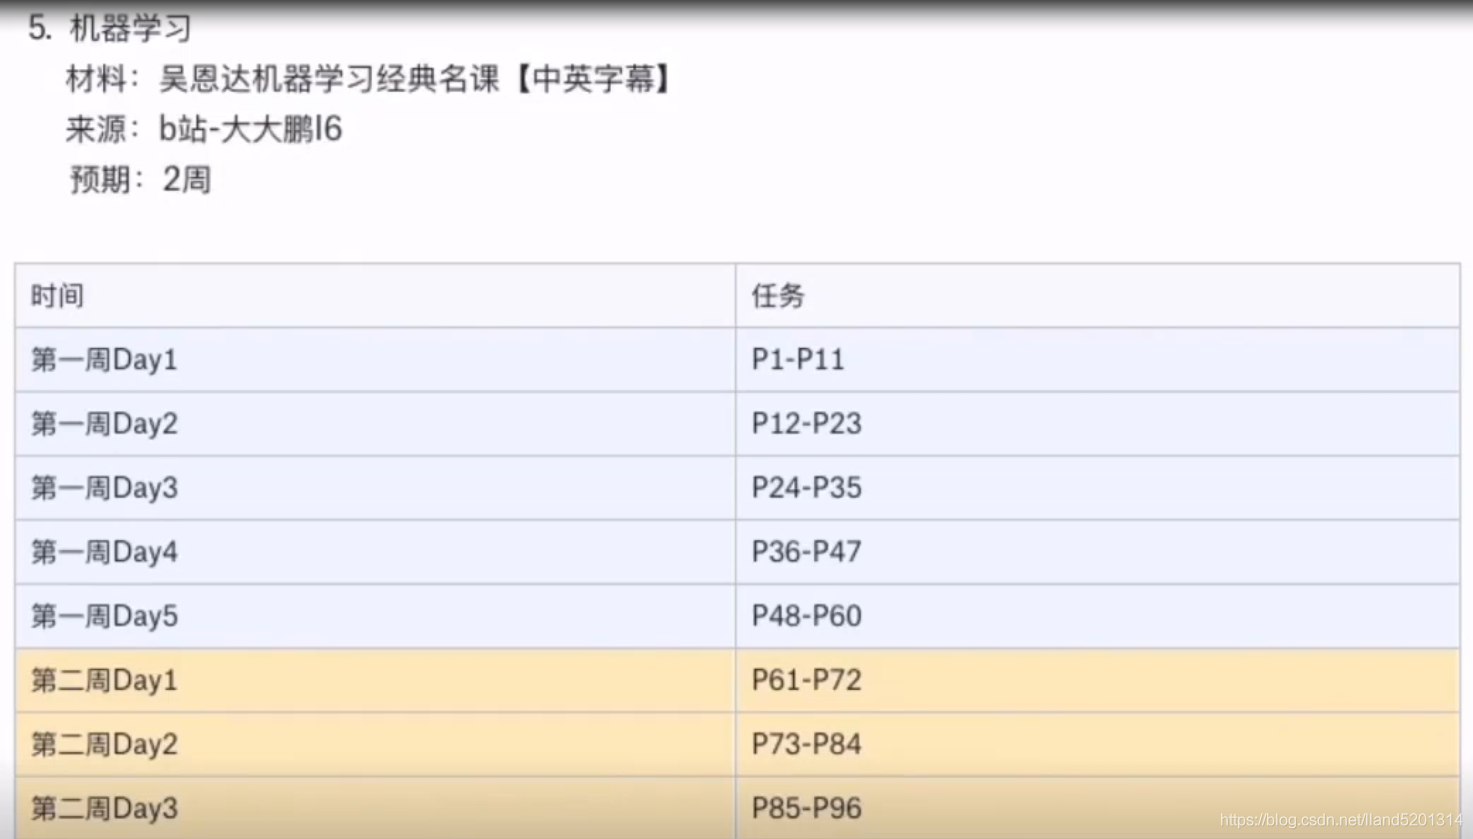Screen dimensions: 1473x839
Task: Select the 第一周Day4 cell
Action: pyautogui.click(x=375, y=552)
